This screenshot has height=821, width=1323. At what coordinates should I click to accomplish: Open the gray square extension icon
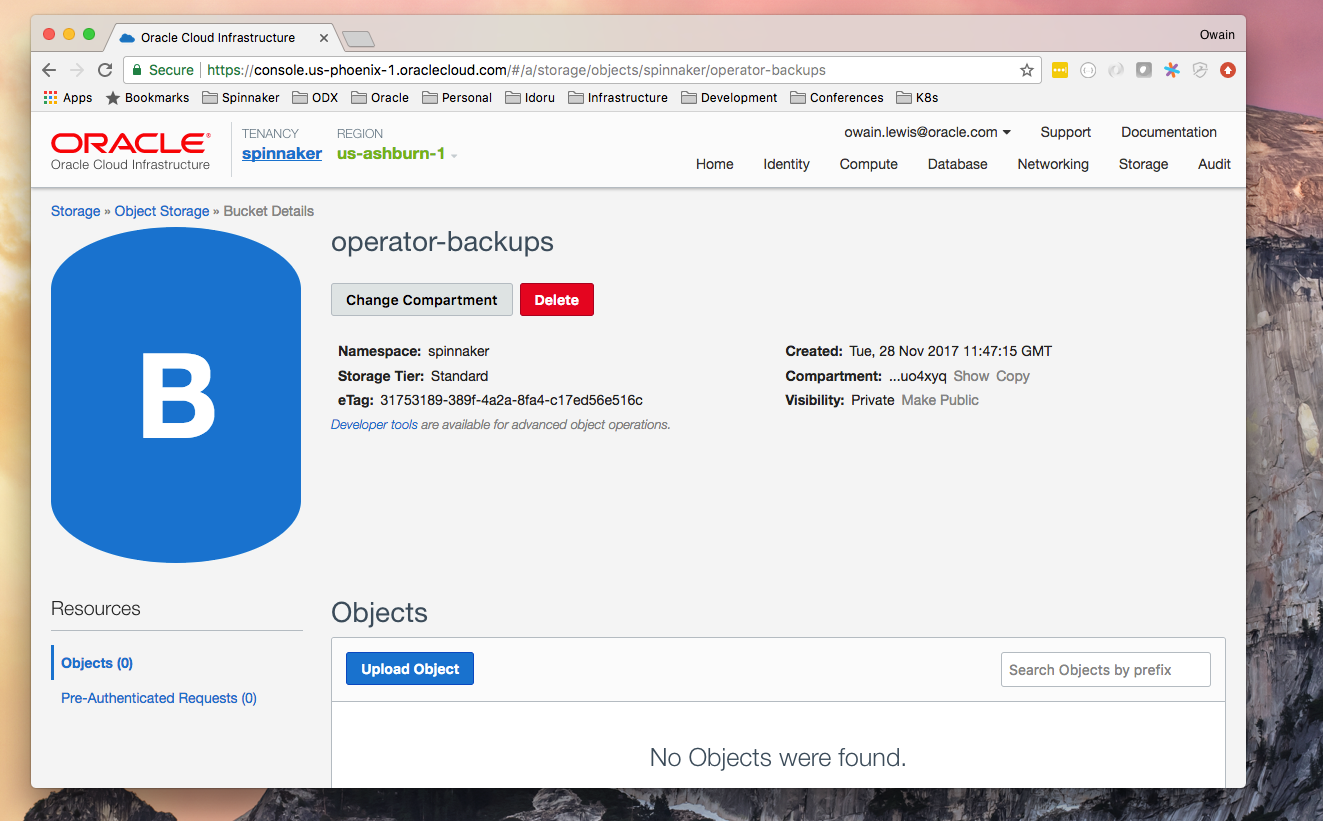click(x=1144, y=70)
